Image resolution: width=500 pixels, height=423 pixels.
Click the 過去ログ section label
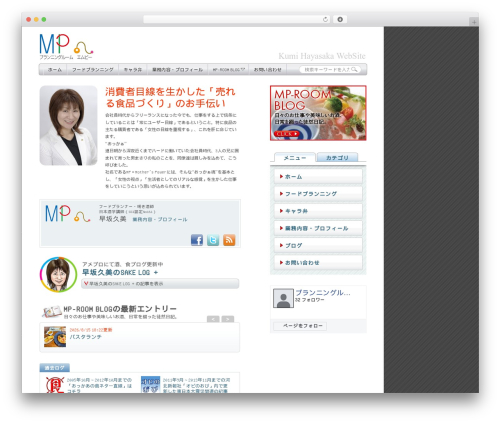pyautogui.click(x=55, y=368)
